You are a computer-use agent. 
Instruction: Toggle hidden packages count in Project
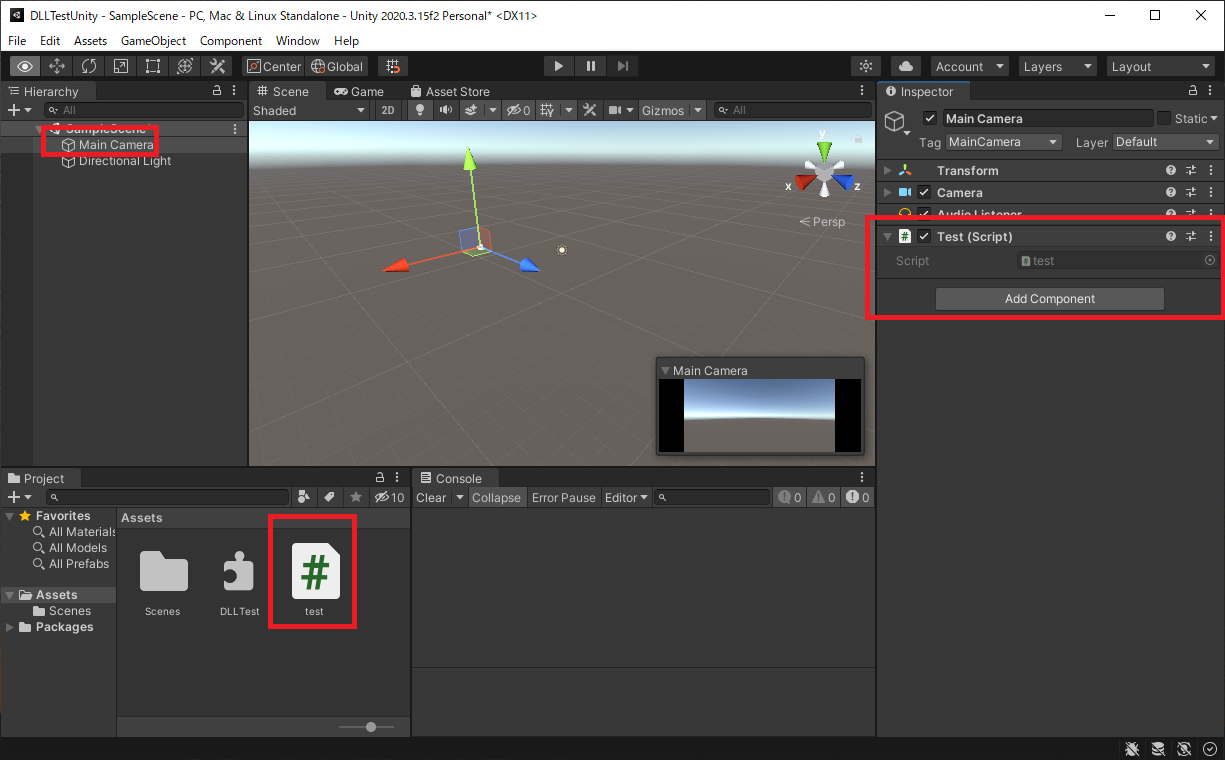(x=389, y=497)
